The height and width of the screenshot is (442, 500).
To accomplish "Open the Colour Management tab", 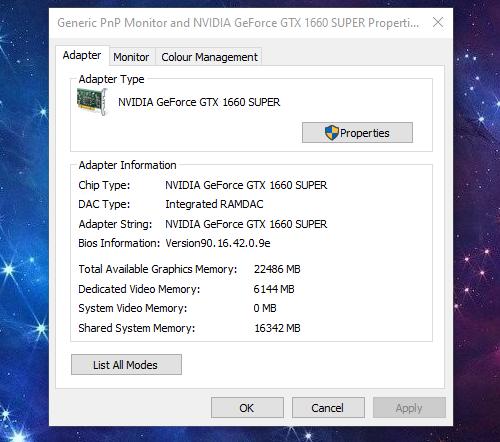I will coord(209,57).
